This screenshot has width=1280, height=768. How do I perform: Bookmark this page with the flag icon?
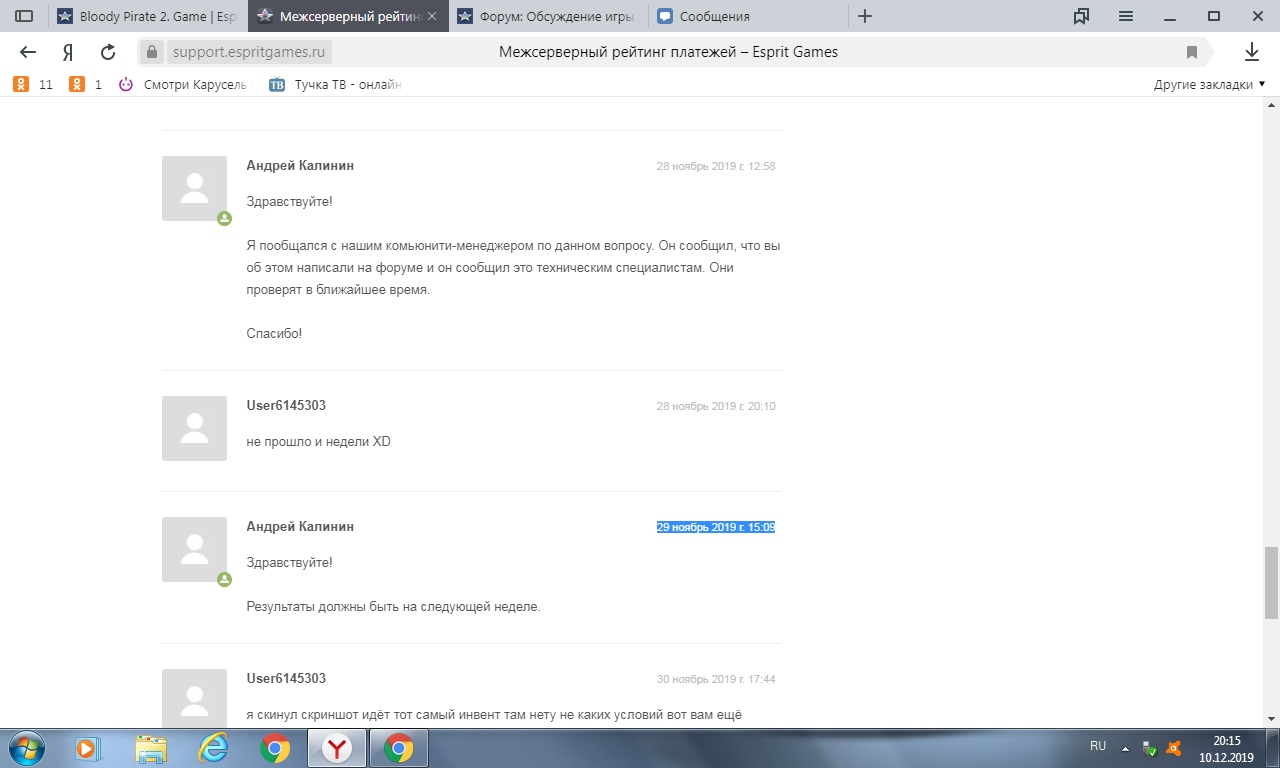point(1191,52)
